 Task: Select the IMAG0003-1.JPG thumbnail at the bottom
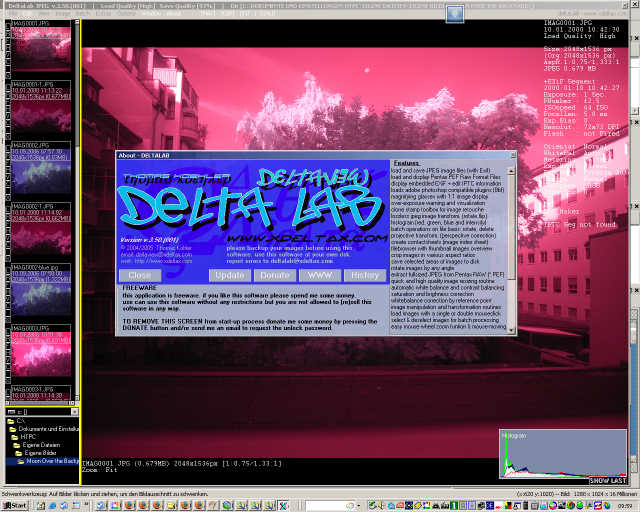(x=40, y=393)
